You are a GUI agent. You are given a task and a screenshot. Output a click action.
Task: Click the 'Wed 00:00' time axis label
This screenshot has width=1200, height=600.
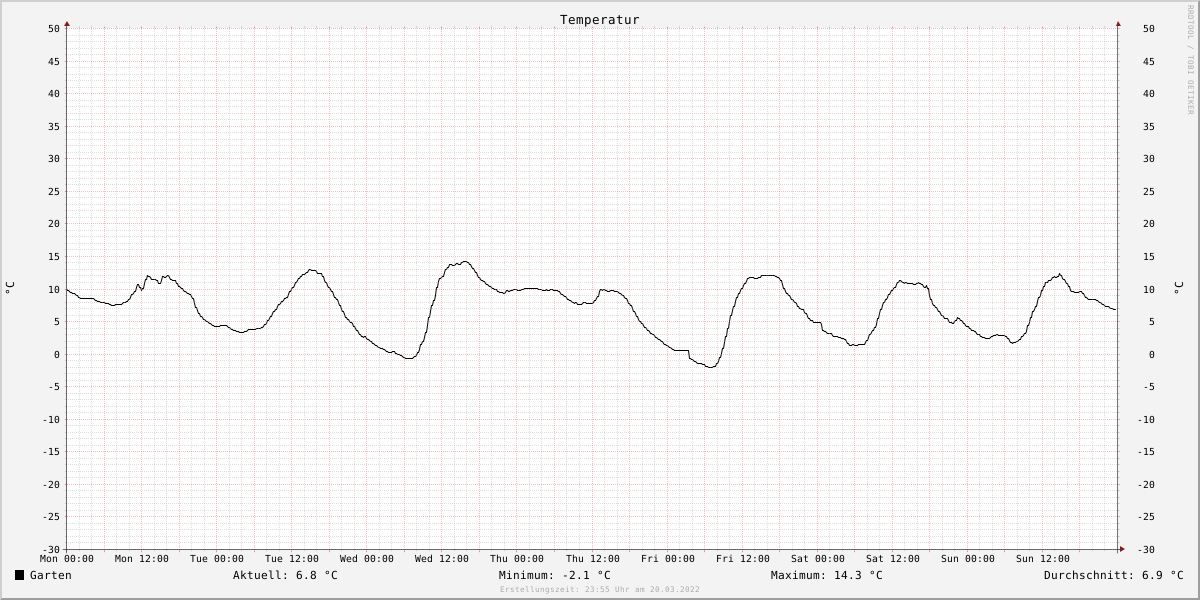[367, 559]
